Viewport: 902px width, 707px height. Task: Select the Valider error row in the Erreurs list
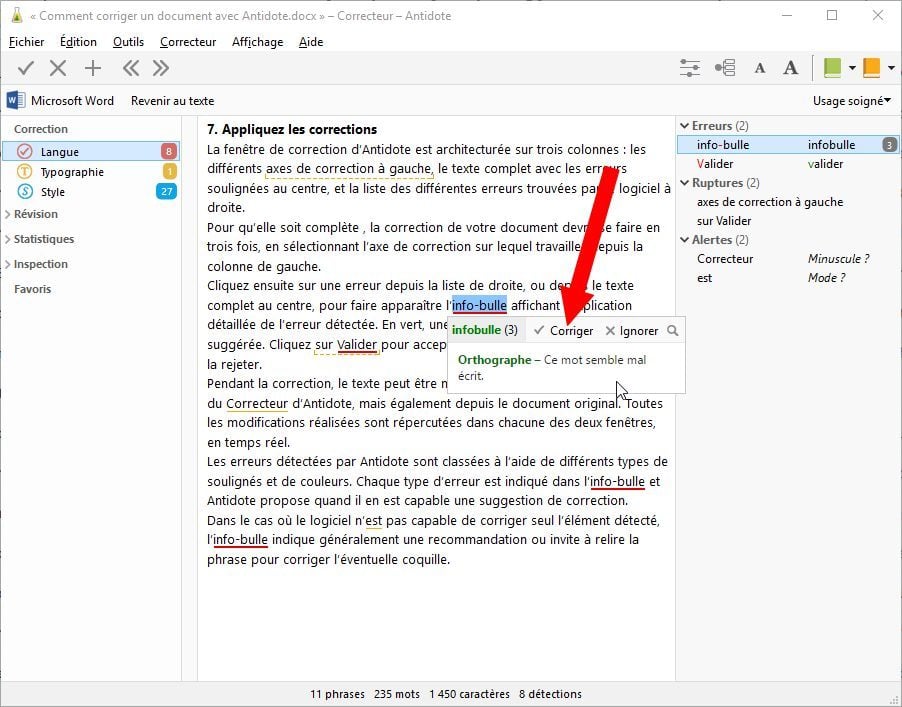788,164
